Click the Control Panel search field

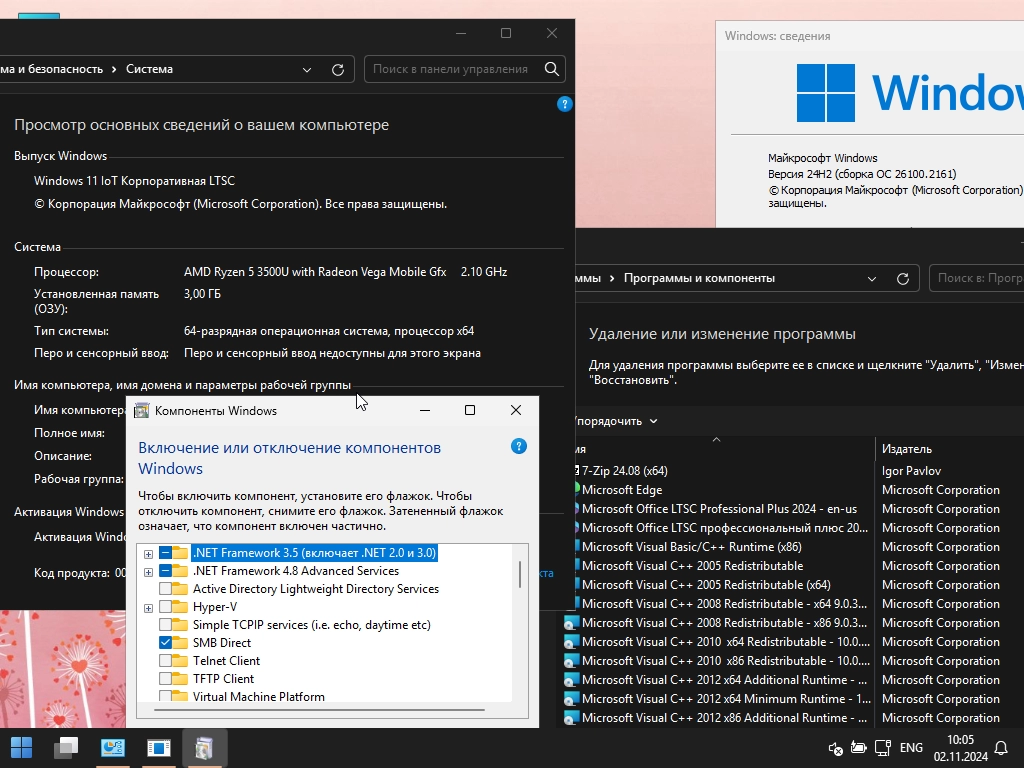tap(452, 69)
